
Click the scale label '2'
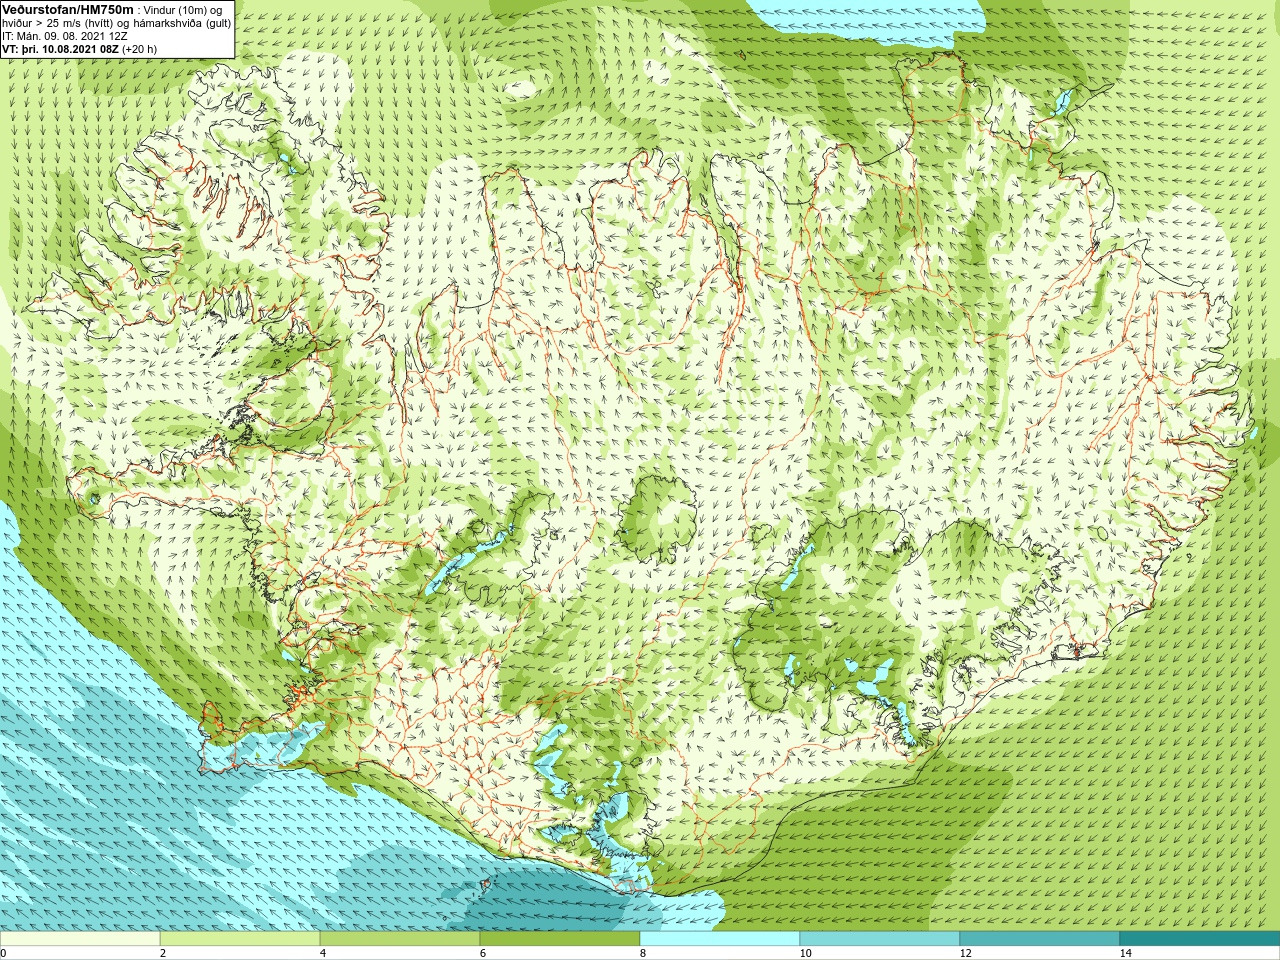click(x=162, y=953)
